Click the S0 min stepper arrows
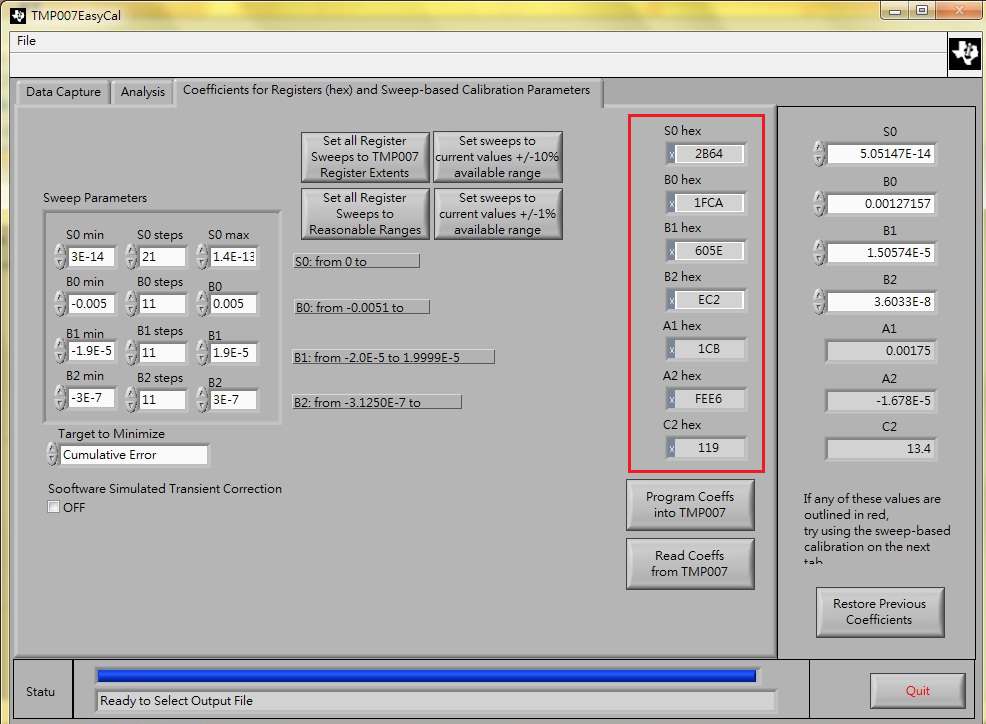 tap(60, 257)
